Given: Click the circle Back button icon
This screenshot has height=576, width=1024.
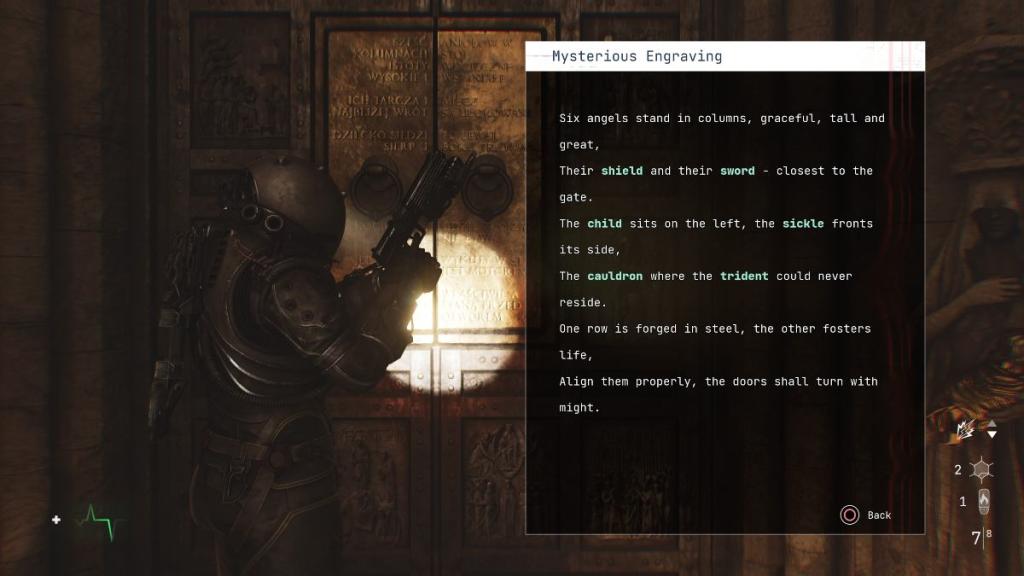Looking at the screenshot, I should click(x=849, y=515).
